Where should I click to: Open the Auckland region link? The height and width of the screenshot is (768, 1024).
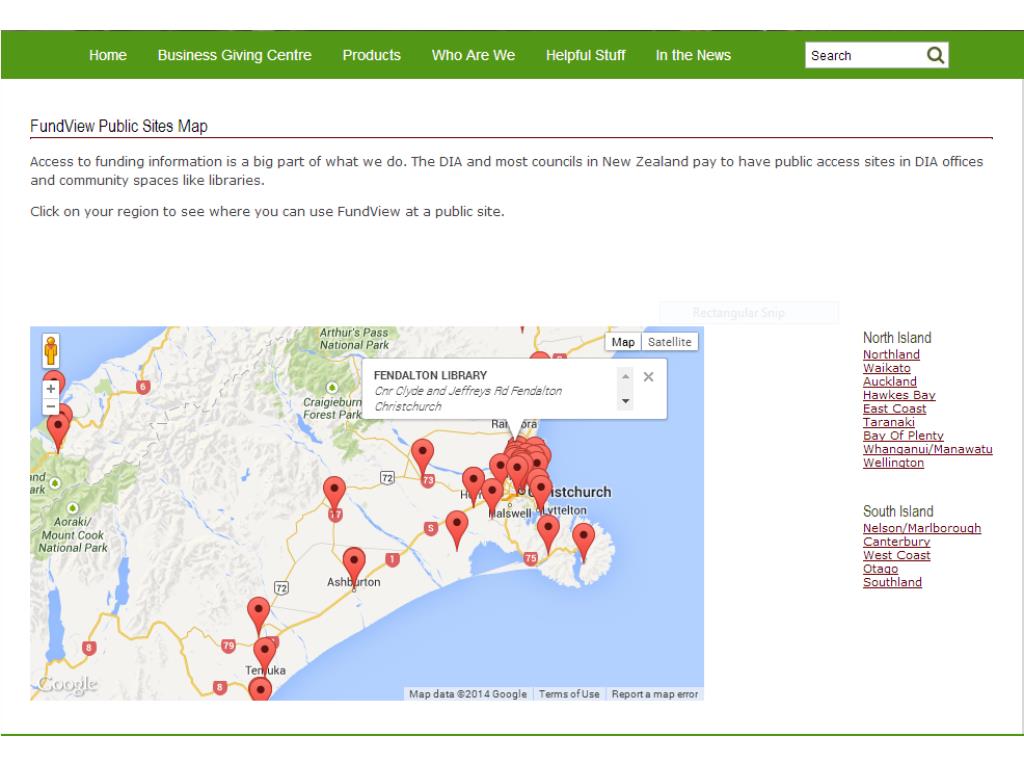(889, 381)
